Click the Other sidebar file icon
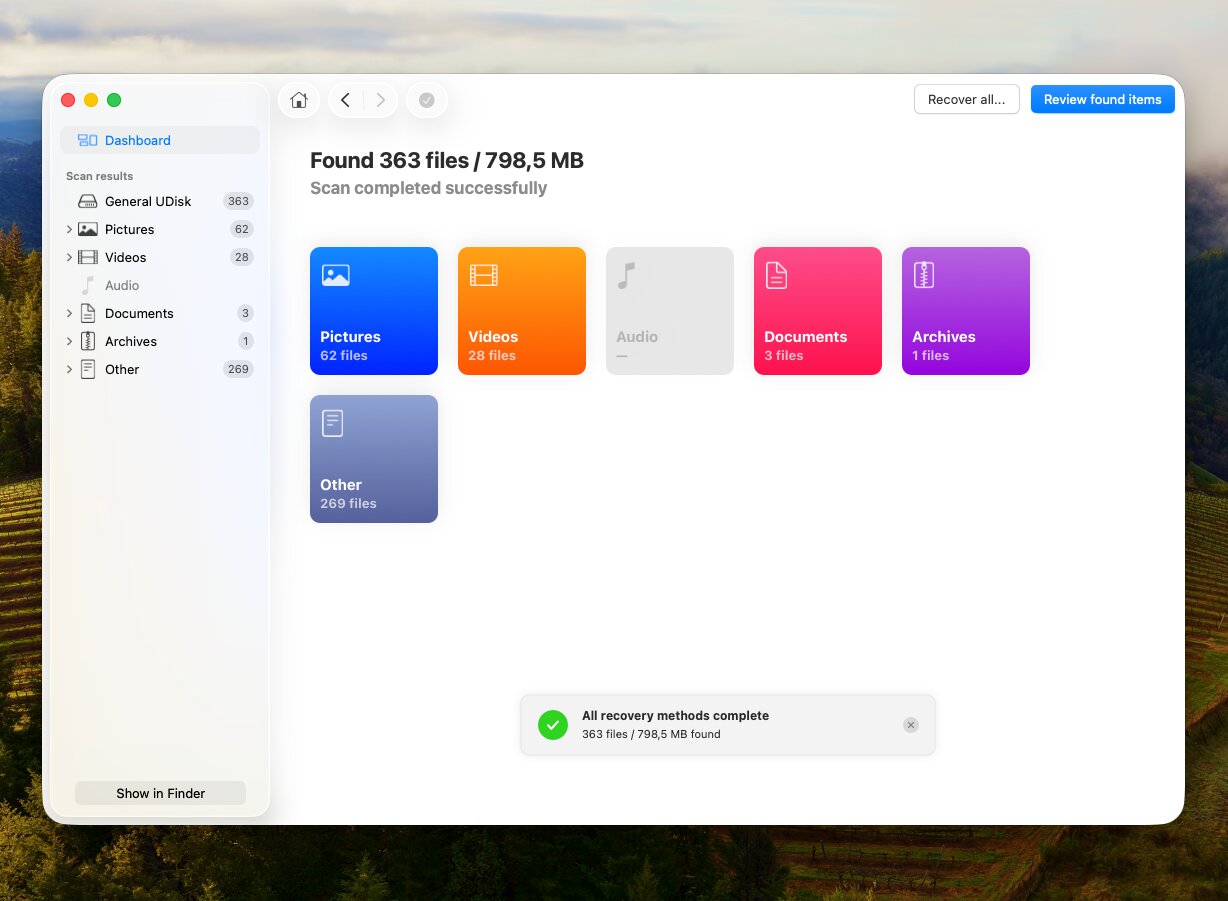Image resolution: width=1228 pixels, height=901 pixels. (x=88, y=369)
